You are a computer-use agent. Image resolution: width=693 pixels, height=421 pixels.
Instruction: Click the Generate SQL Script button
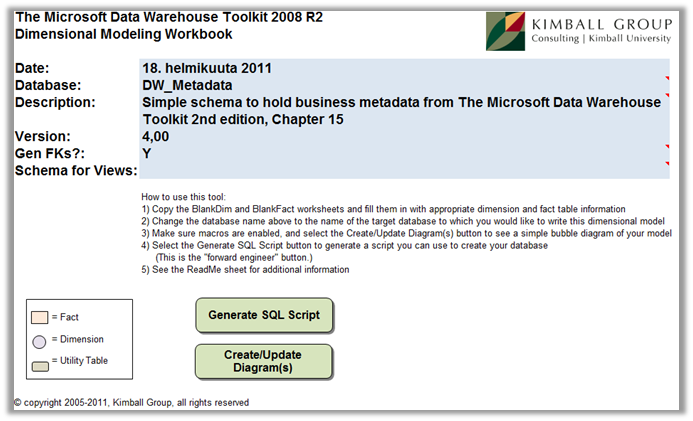(x=264, y=315)
